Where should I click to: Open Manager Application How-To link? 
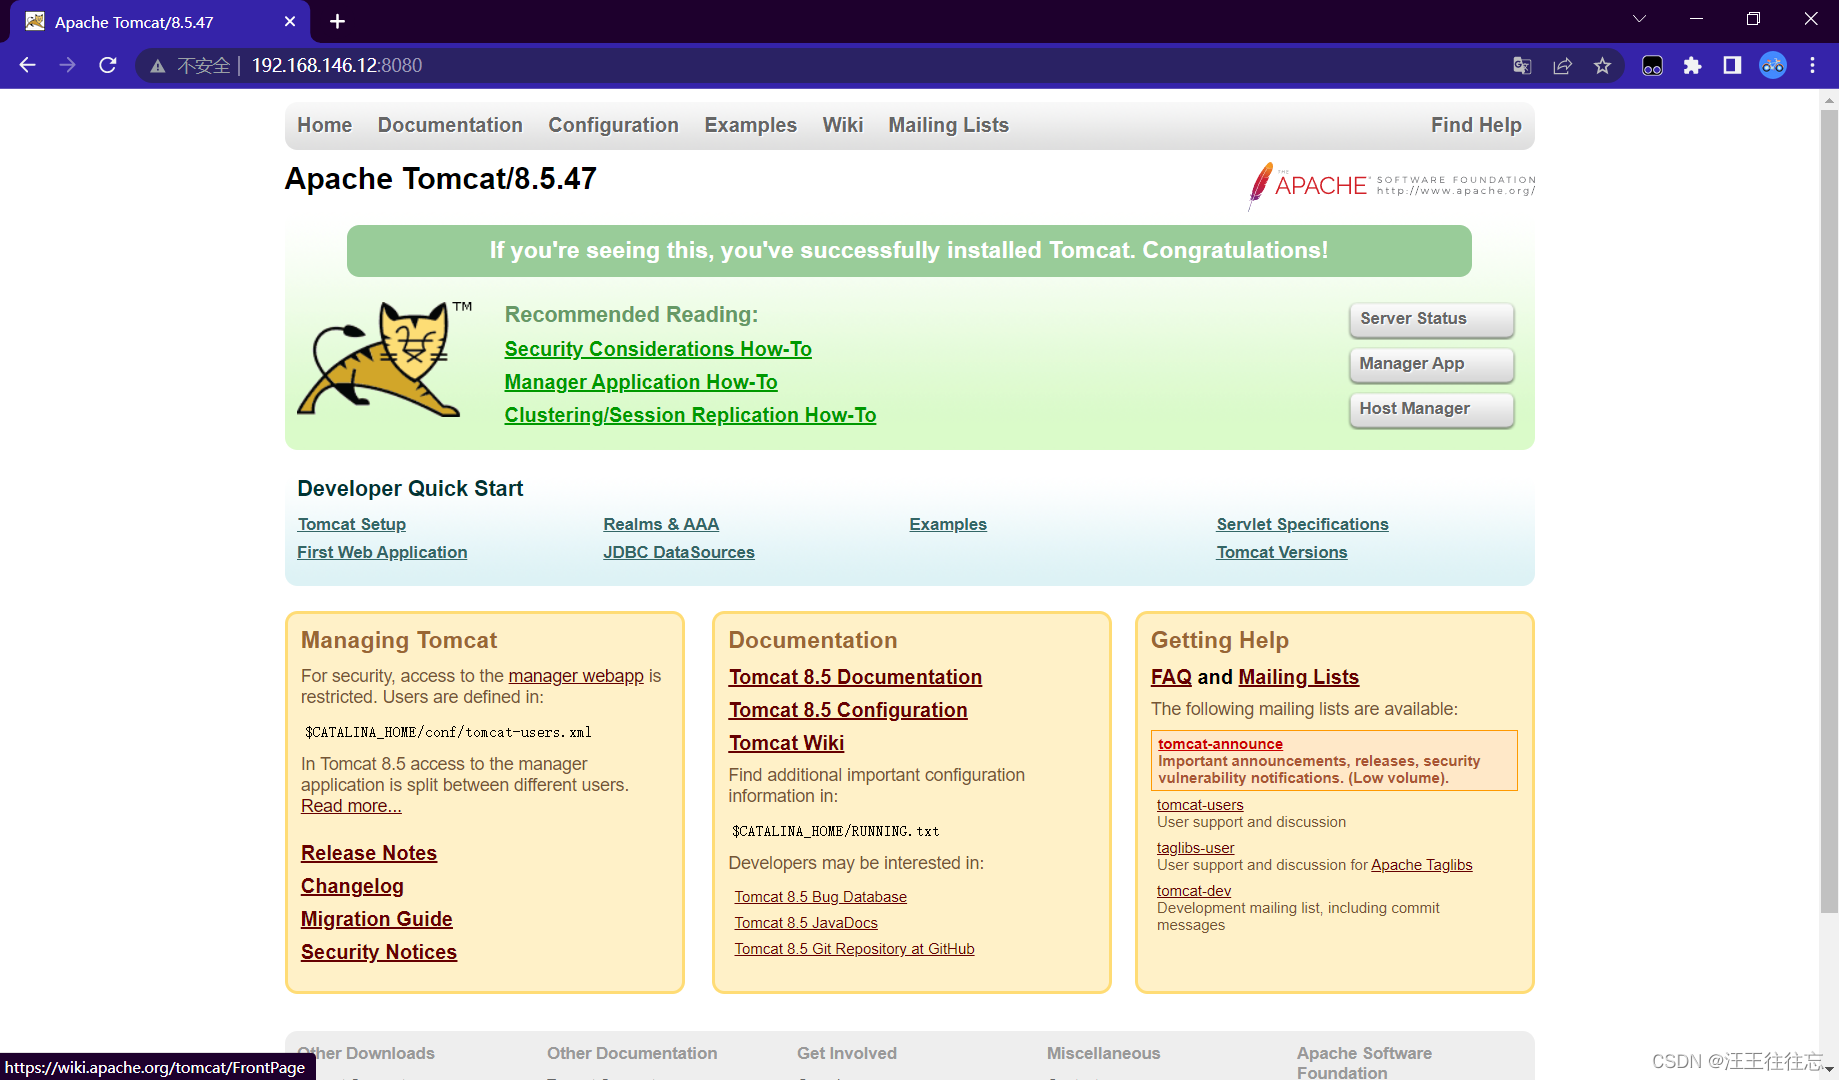[641, 382]
